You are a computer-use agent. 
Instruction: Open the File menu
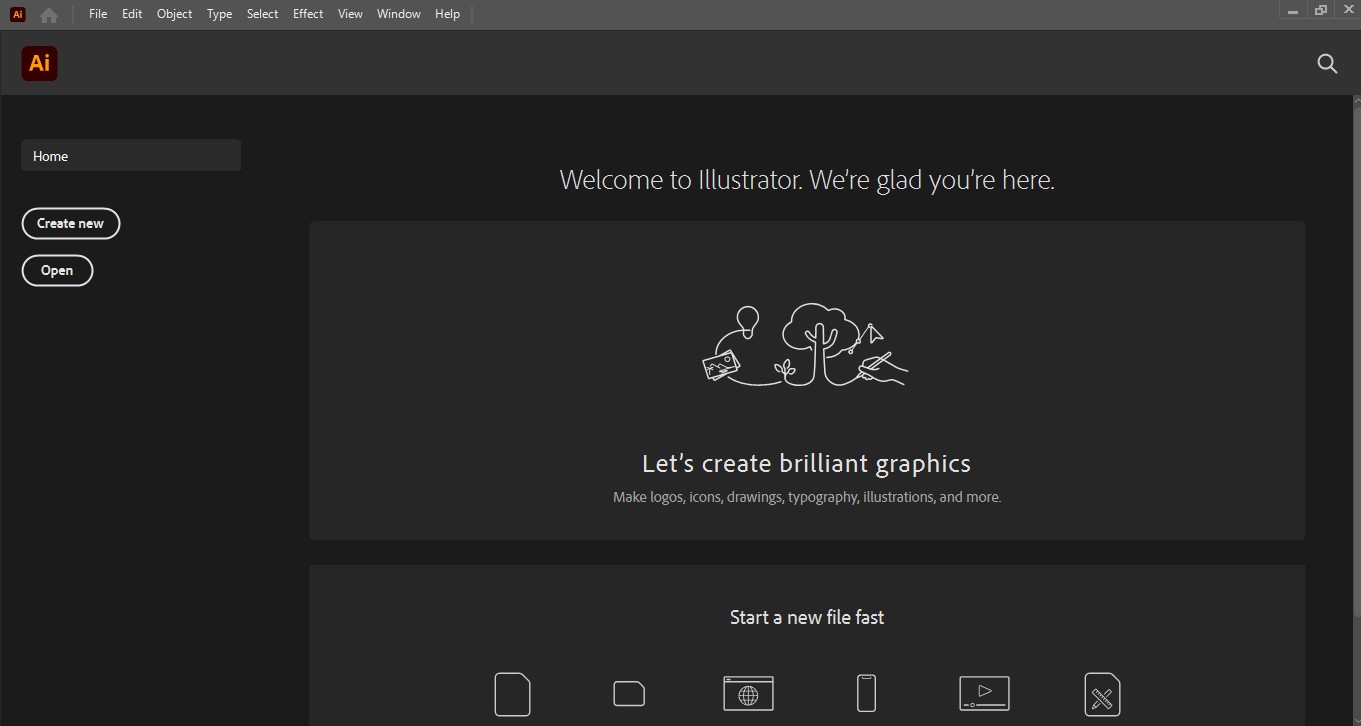click(x=97, y=14)
